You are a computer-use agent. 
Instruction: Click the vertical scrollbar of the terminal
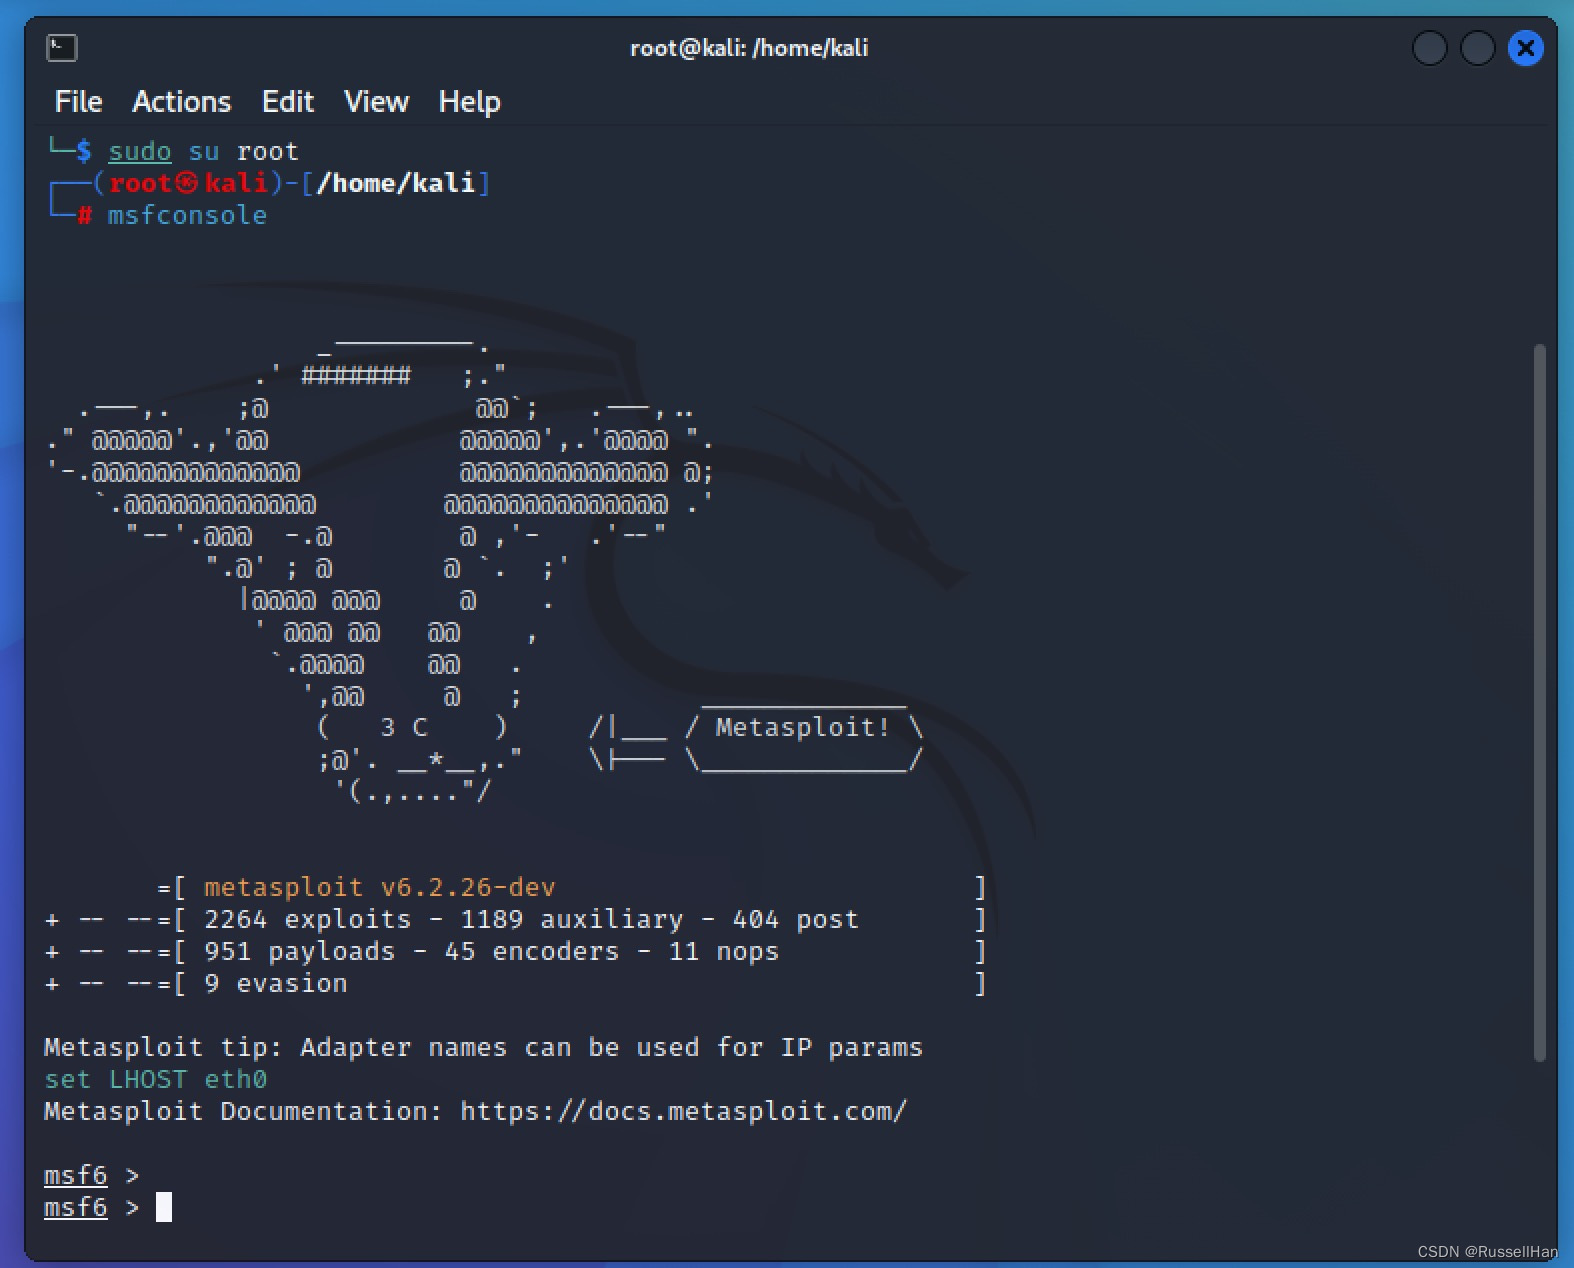[x=1540, y=702]
